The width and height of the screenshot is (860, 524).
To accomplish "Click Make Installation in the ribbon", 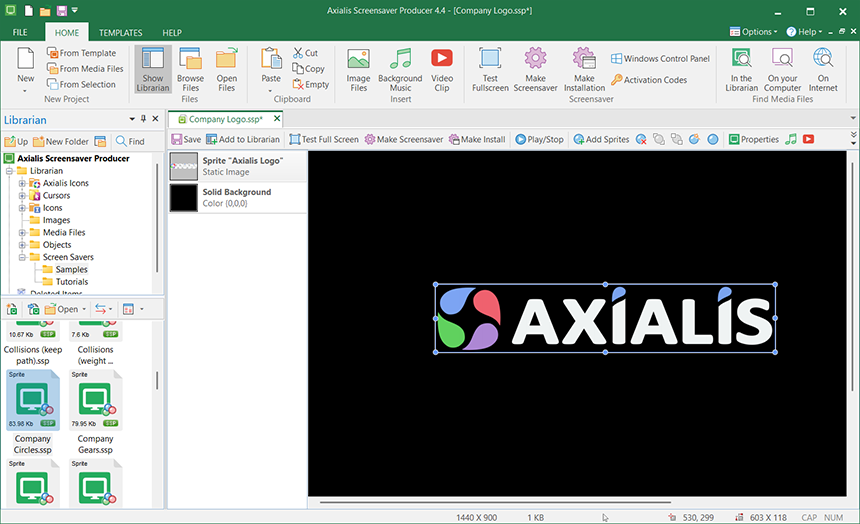I will (x=583, y=67).
